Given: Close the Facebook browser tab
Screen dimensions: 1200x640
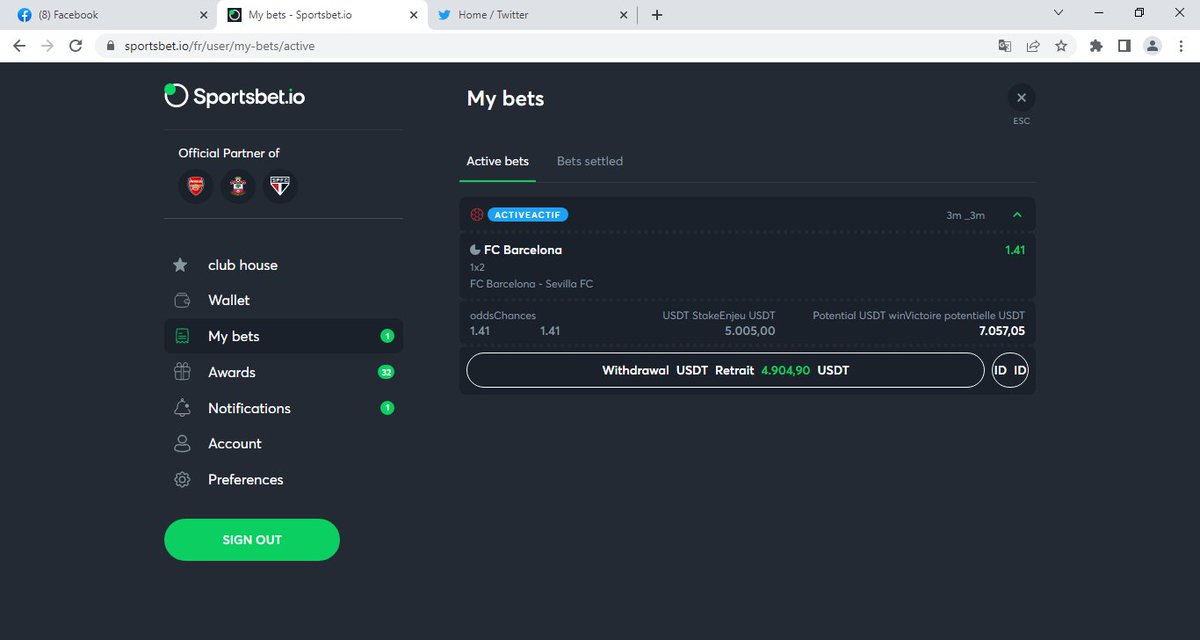Looking at the screenshot, I should [204, 15].
